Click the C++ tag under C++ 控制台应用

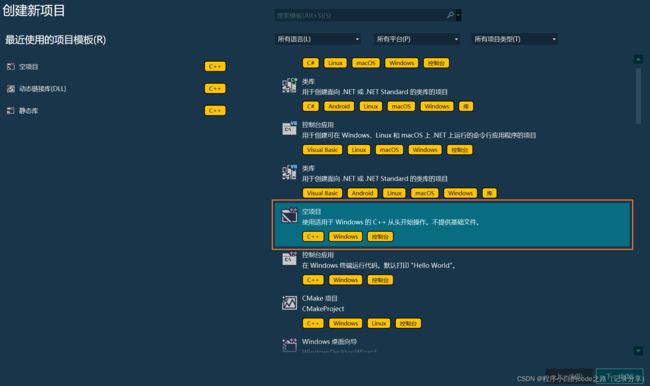[313, 280]
